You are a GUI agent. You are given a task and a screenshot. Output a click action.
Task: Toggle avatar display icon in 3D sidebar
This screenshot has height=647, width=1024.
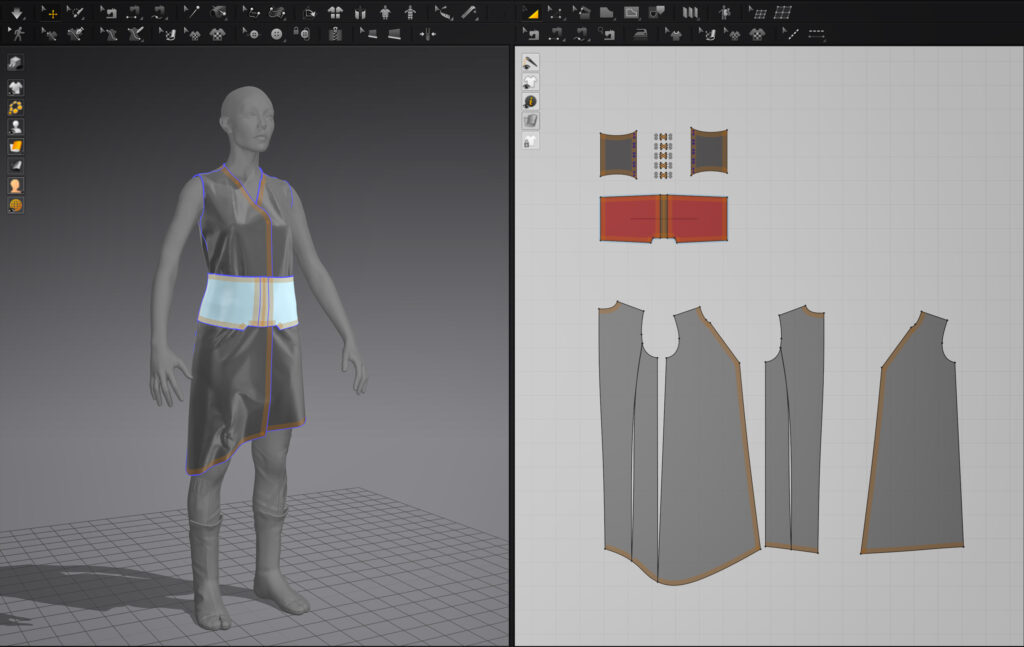(x=16, y=127)
